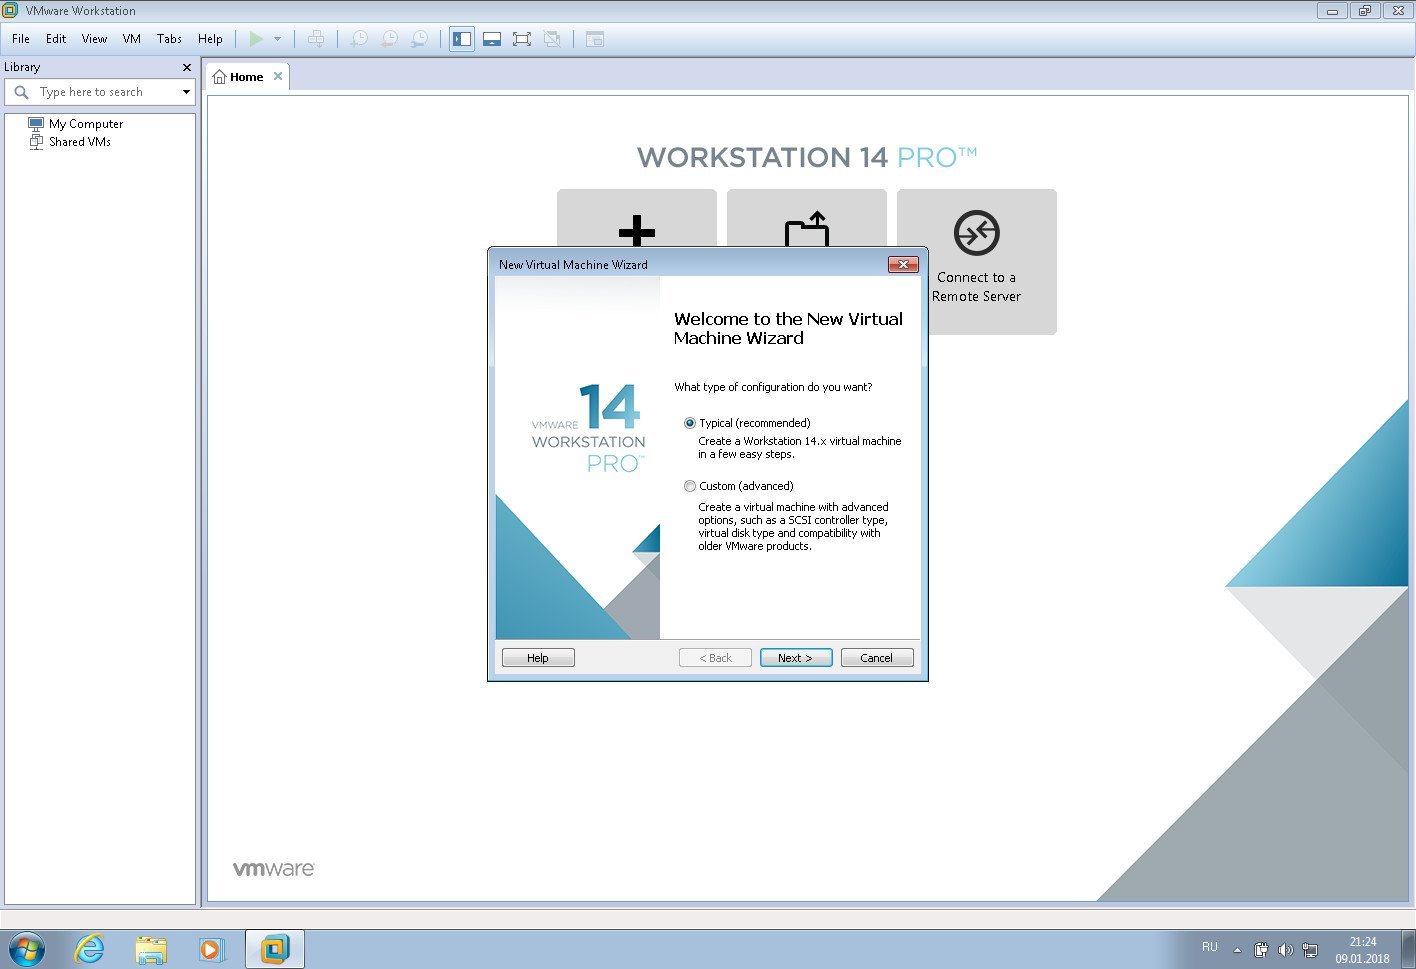Click the VMware Workstation title bar icon
This screenshot has height=969, width=1416.
tap(11, 10)
